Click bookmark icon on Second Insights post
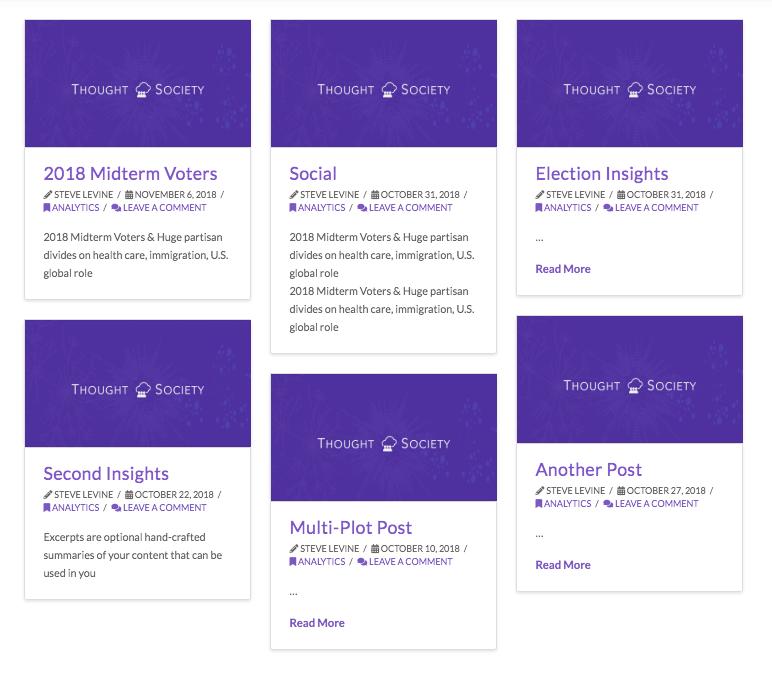 click(x=47, y=508)
